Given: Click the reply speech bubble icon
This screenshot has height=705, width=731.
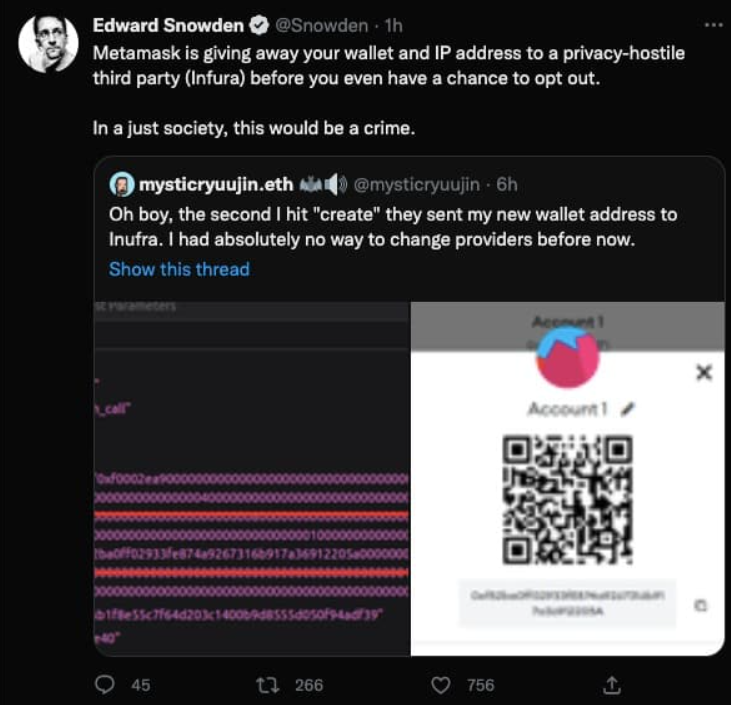Looking at the screenshot, I should [x=107, y=685].
